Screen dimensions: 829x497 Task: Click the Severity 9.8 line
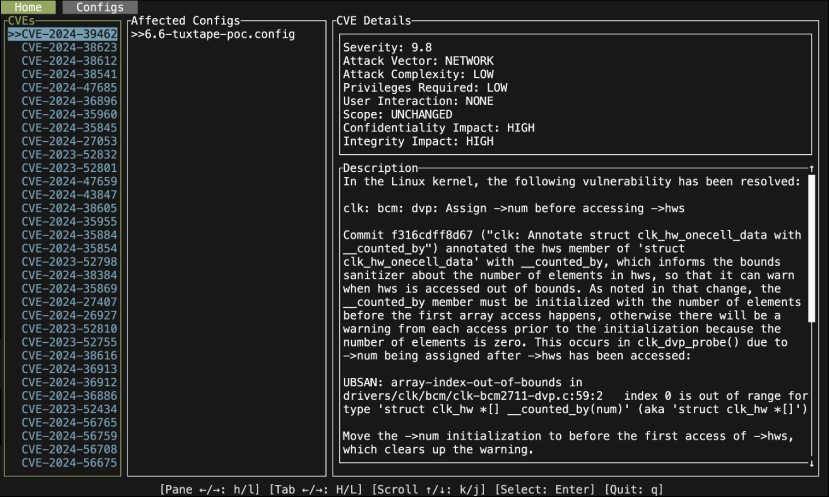[x=386, y=48]
